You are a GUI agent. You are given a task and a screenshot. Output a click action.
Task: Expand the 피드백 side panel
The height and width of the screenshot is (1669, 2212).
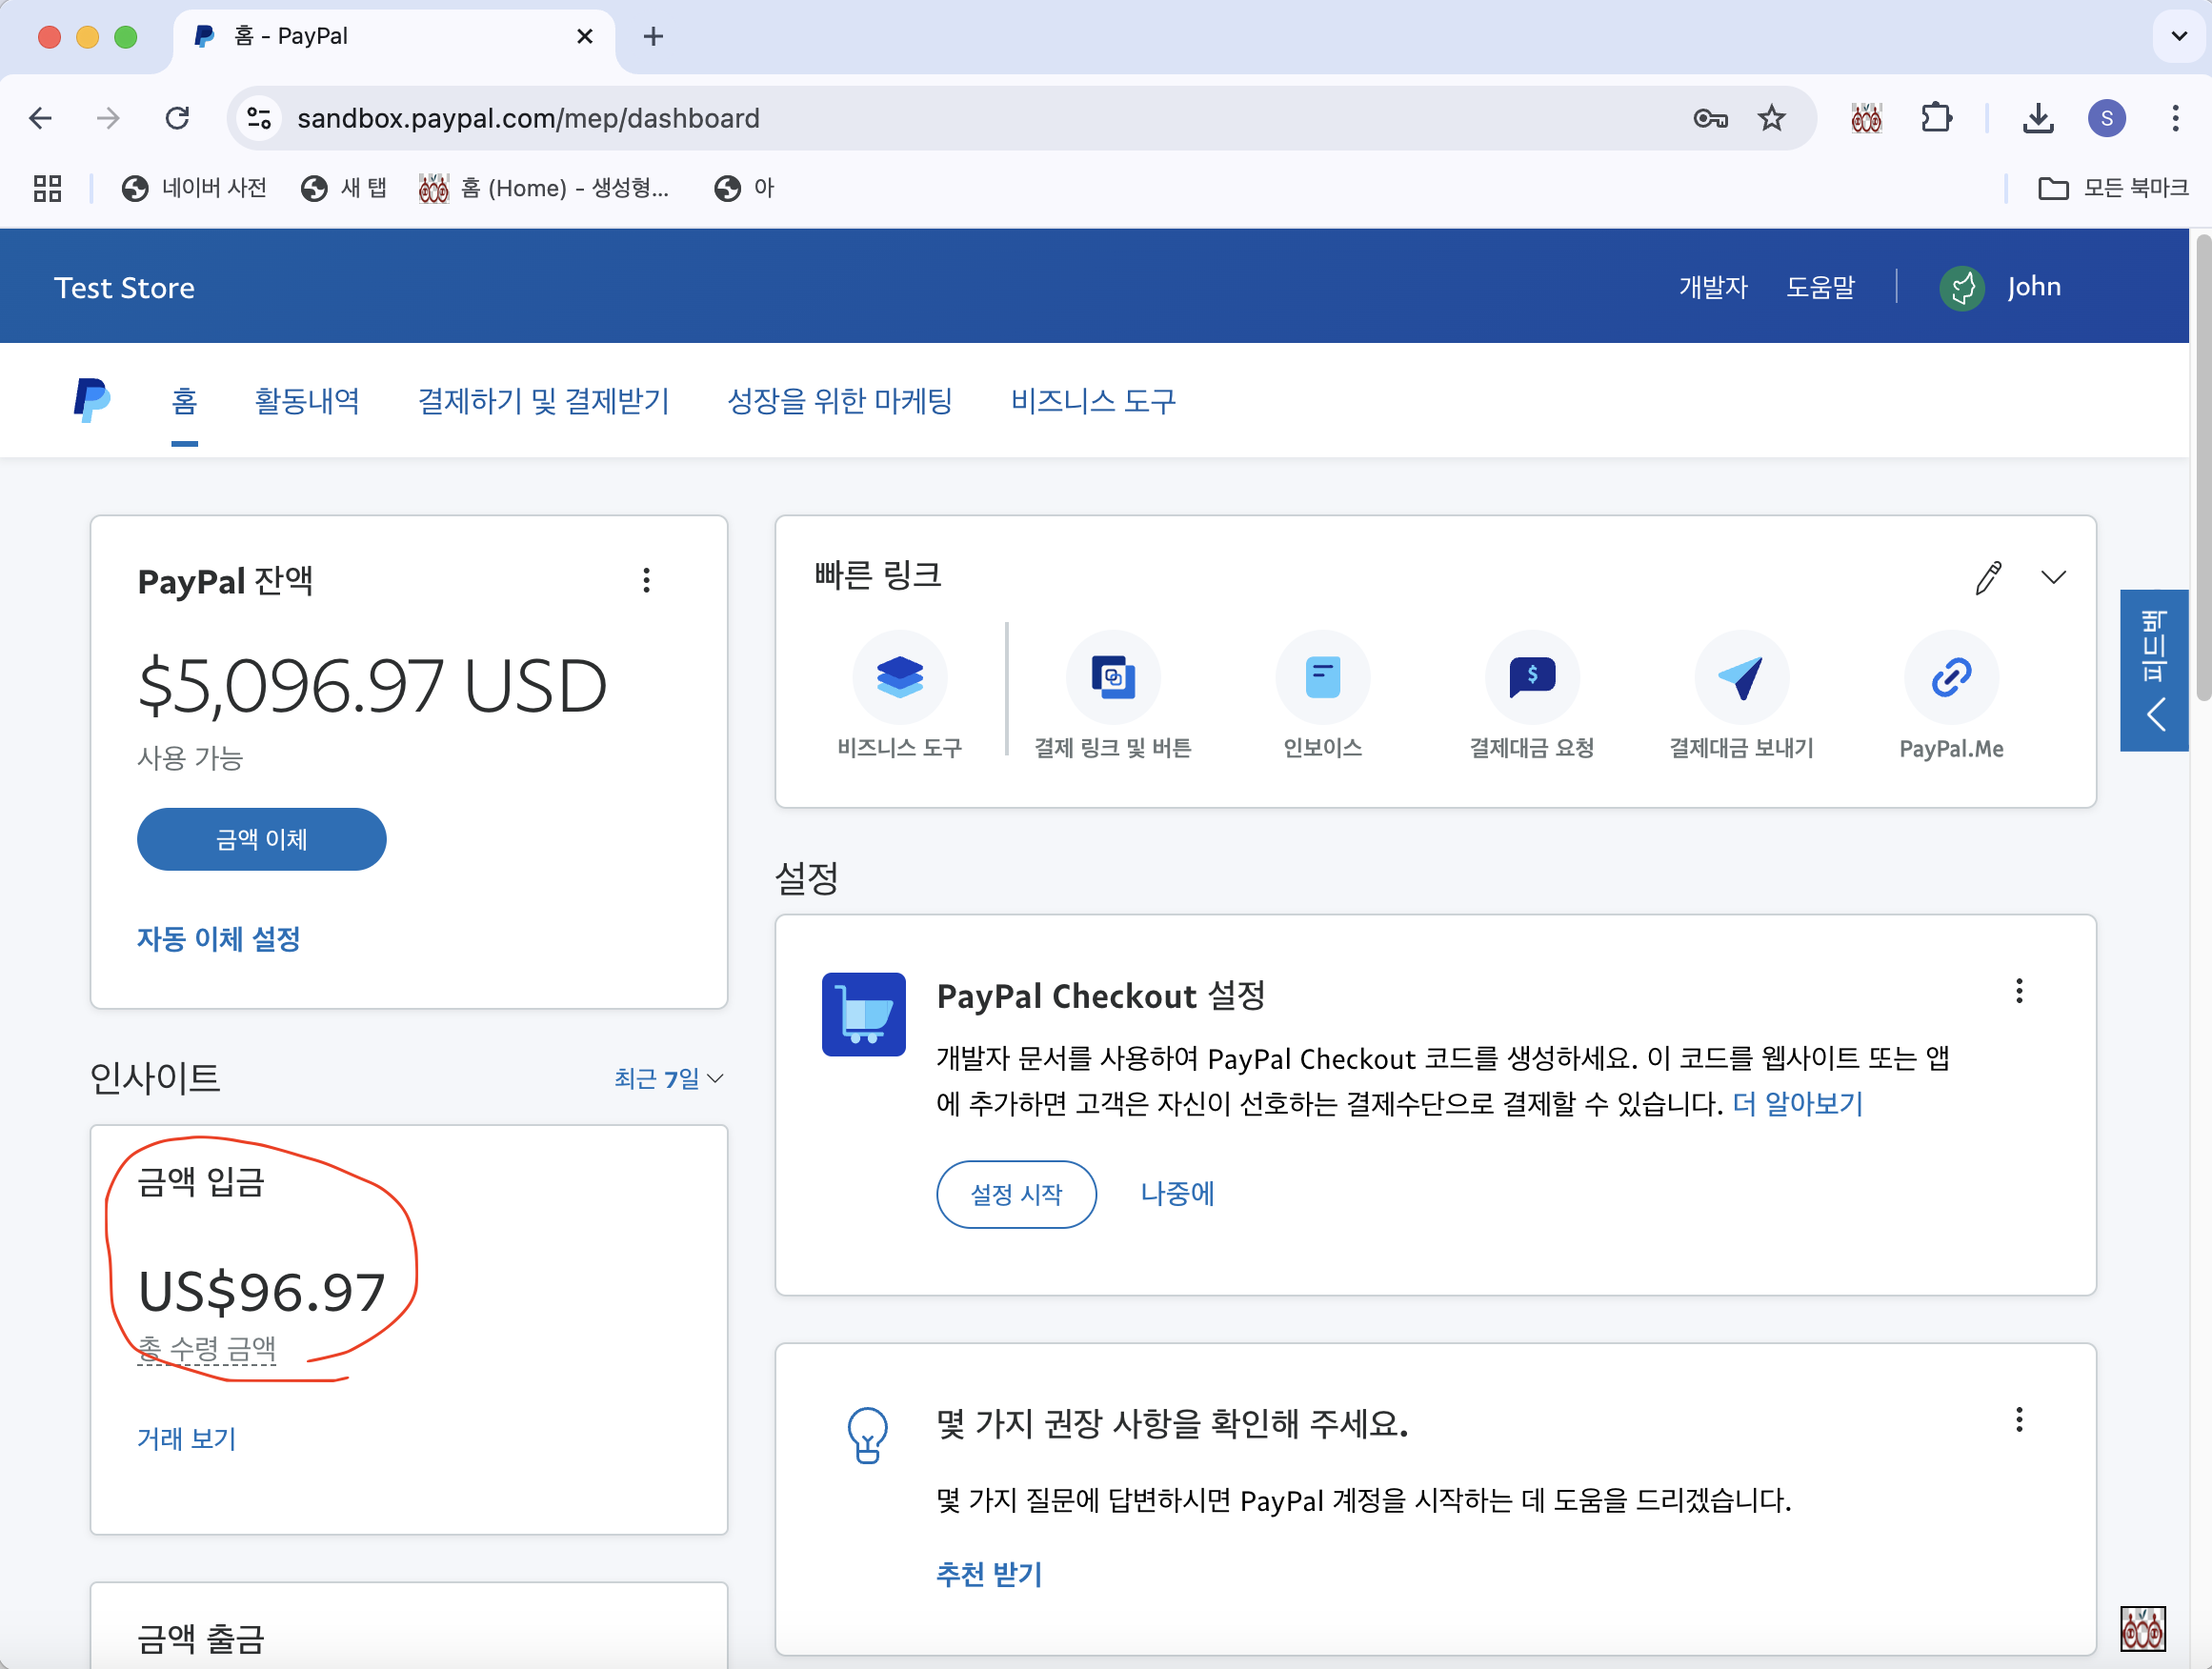point(2153,670)
